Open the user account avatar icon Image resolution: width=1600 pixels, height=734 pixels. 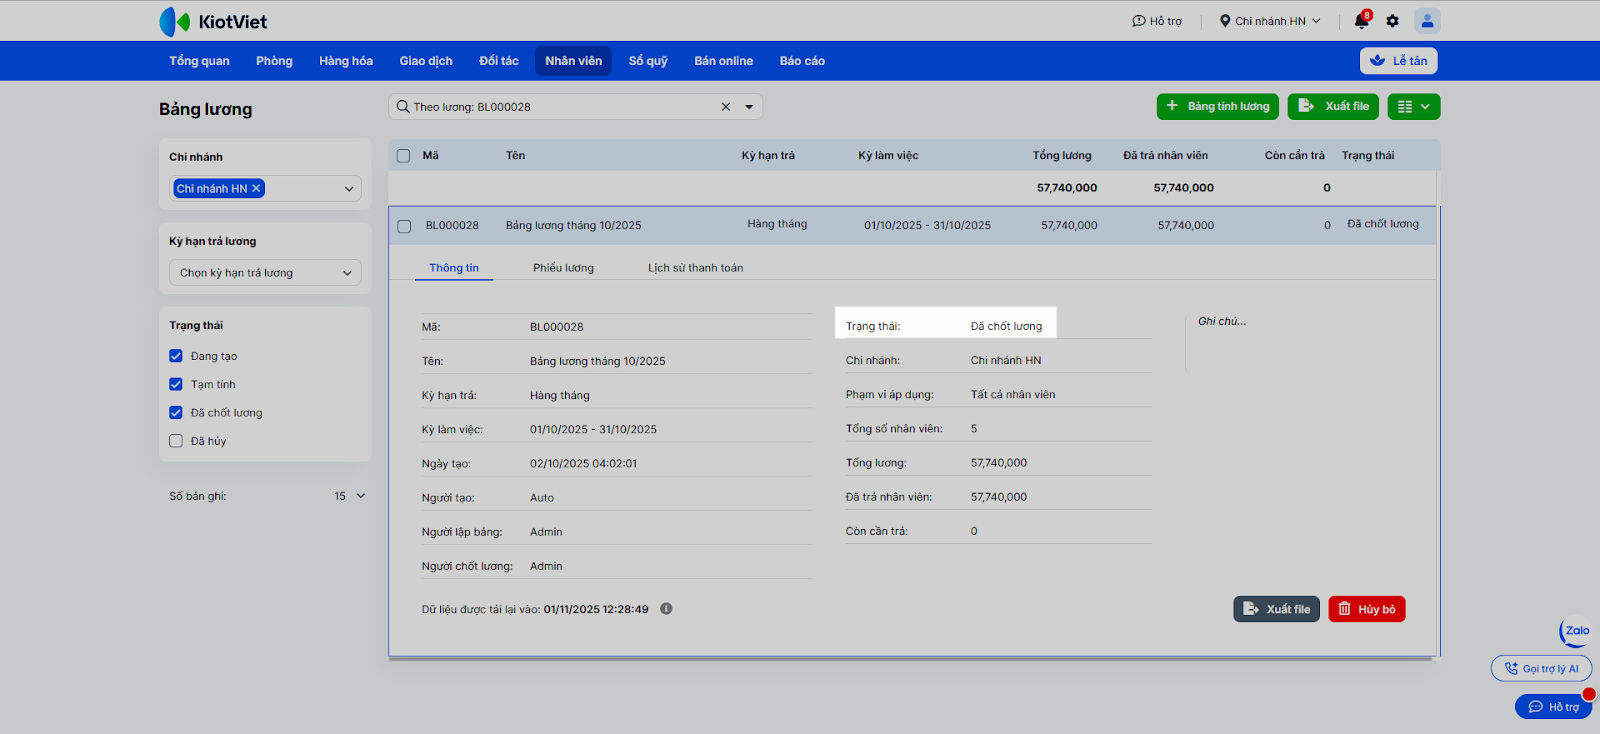[1427, 21]
